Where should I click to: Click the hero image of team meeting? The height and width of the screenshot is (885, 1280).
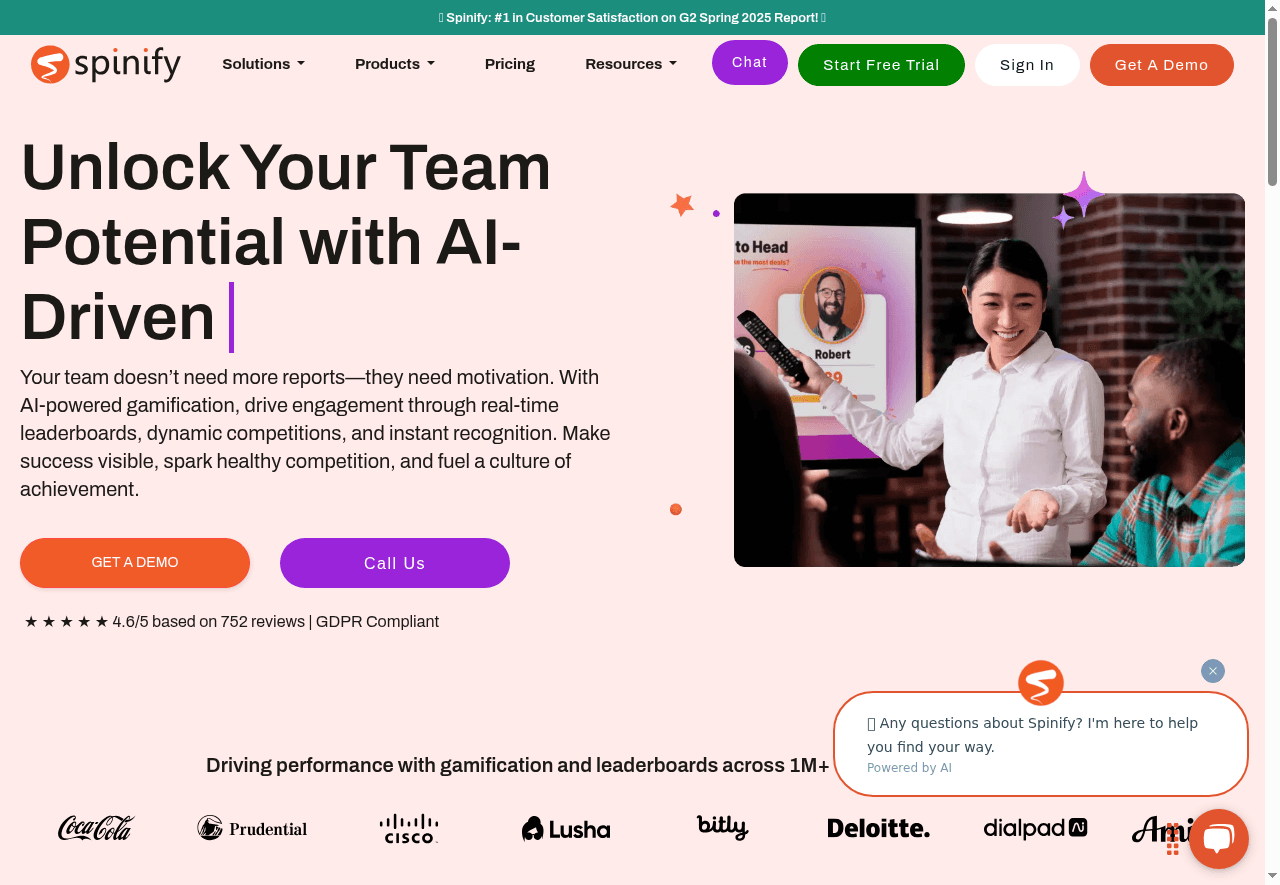(989, 380)
